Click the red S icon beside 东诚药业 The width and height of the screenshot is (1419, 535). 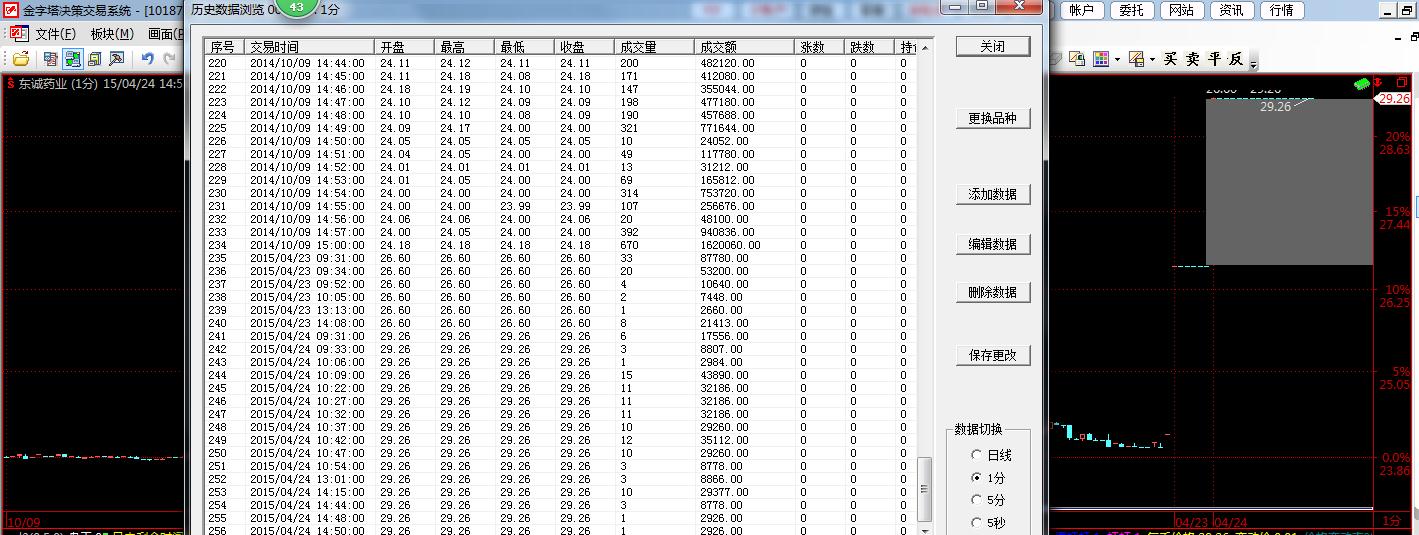point(11,84)
